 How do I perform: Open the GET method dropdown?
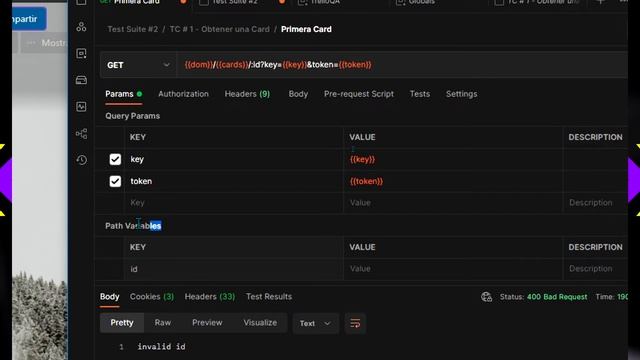(138, 65)
